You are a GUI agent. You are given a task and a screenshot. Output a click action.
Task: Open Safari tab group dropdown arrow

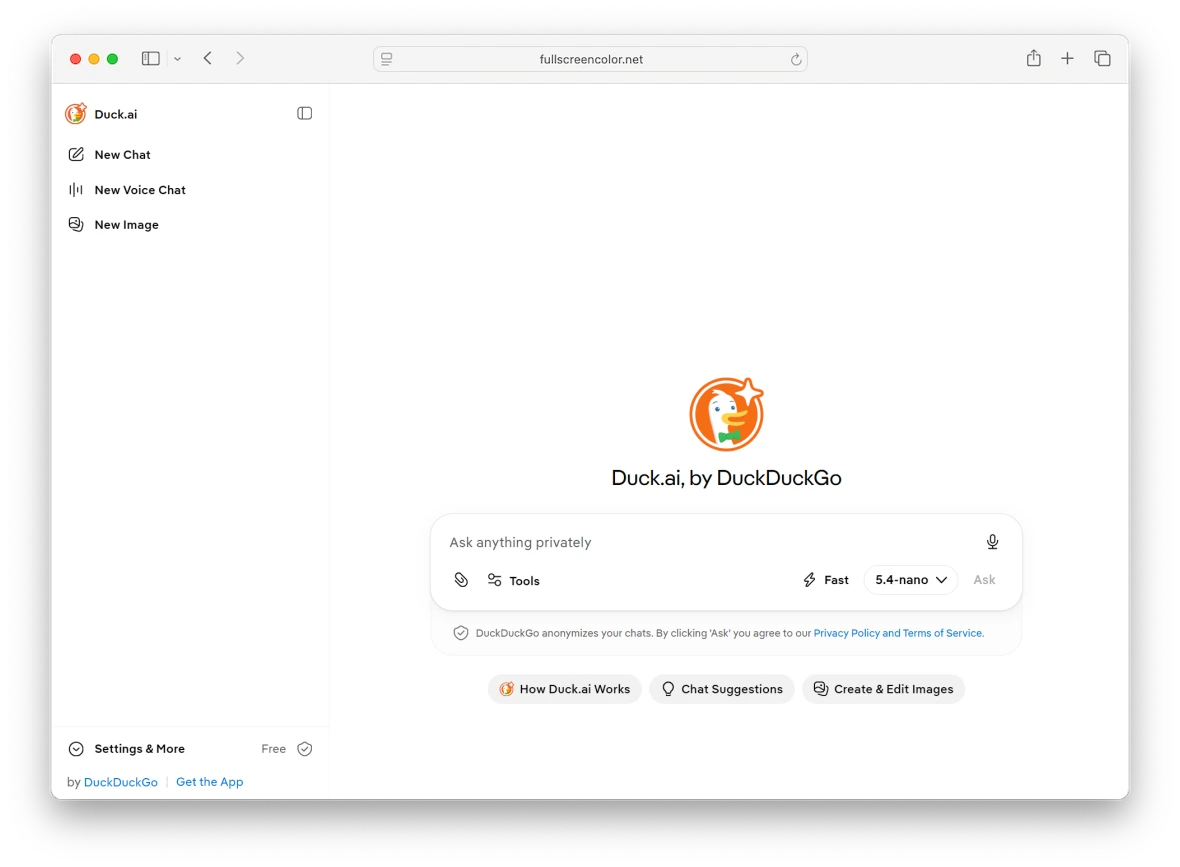click(x=178, y=59)
